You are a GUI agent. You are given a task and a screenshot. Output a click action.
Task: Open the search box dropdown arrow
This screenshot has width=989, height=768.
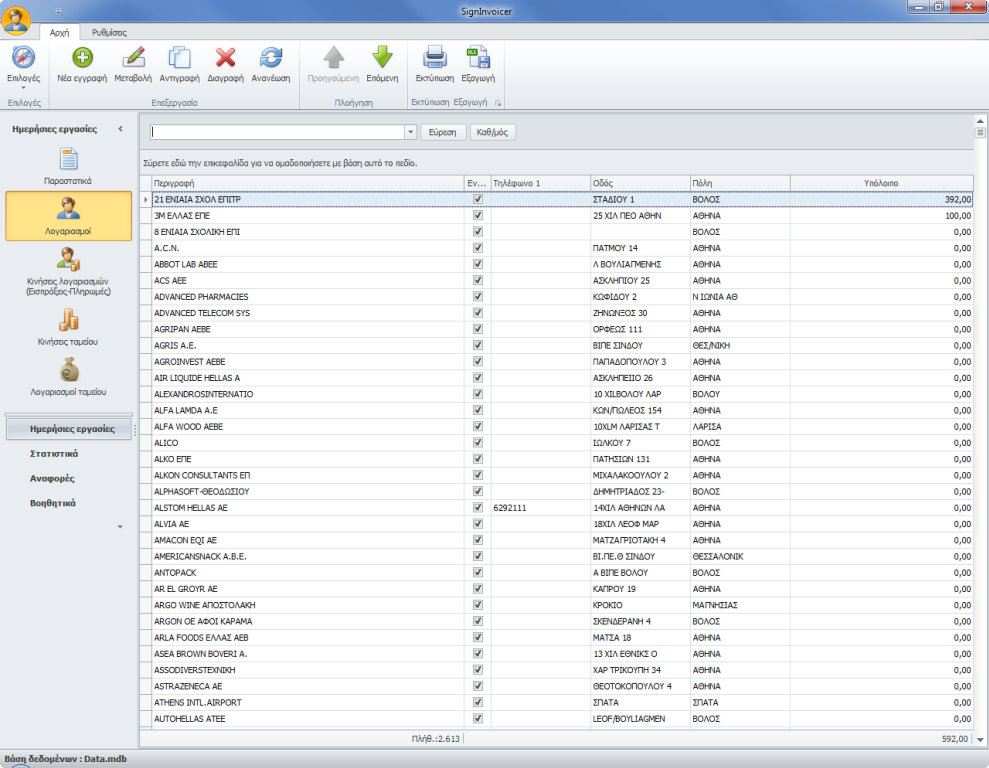click(x=411, y=132)
